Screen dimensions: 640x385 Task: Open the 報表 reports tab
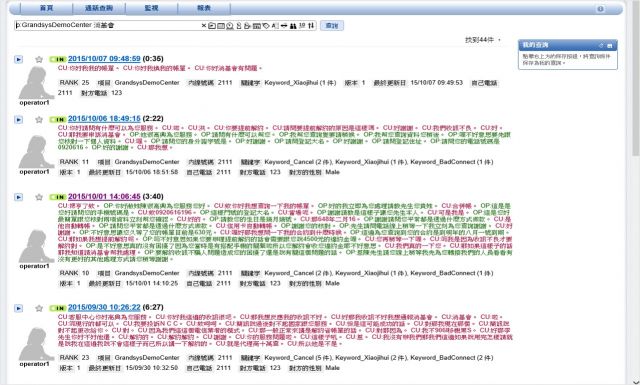click(204, 8)
